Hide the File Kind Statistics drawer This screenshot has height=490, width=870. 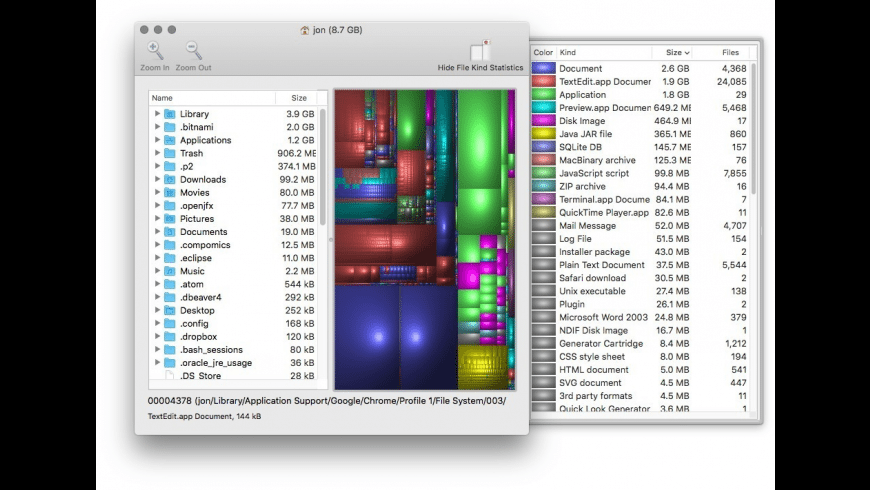480,51
